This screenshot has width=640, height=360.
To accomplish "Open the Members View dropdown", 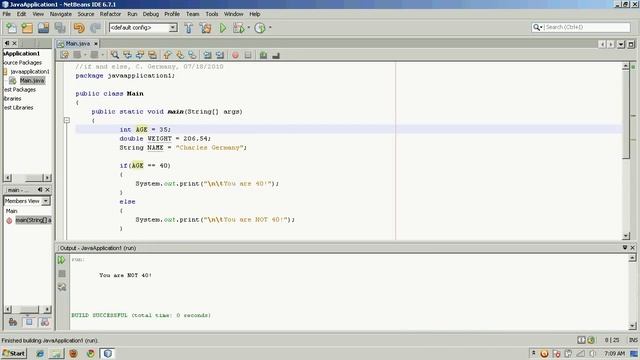I will click(x=46, y=201).
